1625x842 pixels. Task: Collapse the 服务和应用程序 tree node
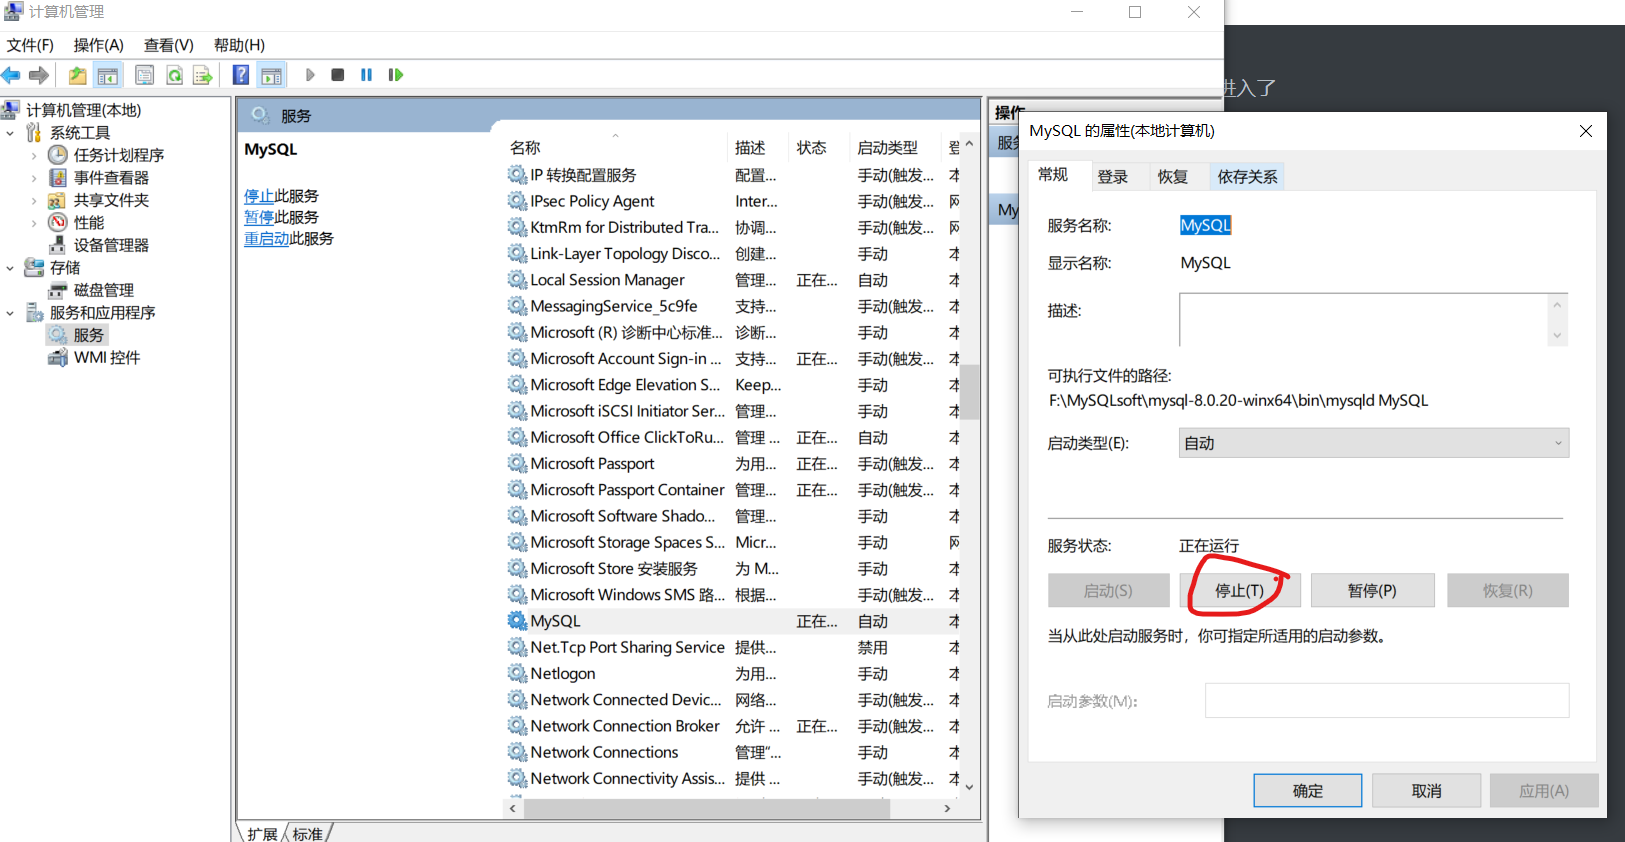click(10, 313)
